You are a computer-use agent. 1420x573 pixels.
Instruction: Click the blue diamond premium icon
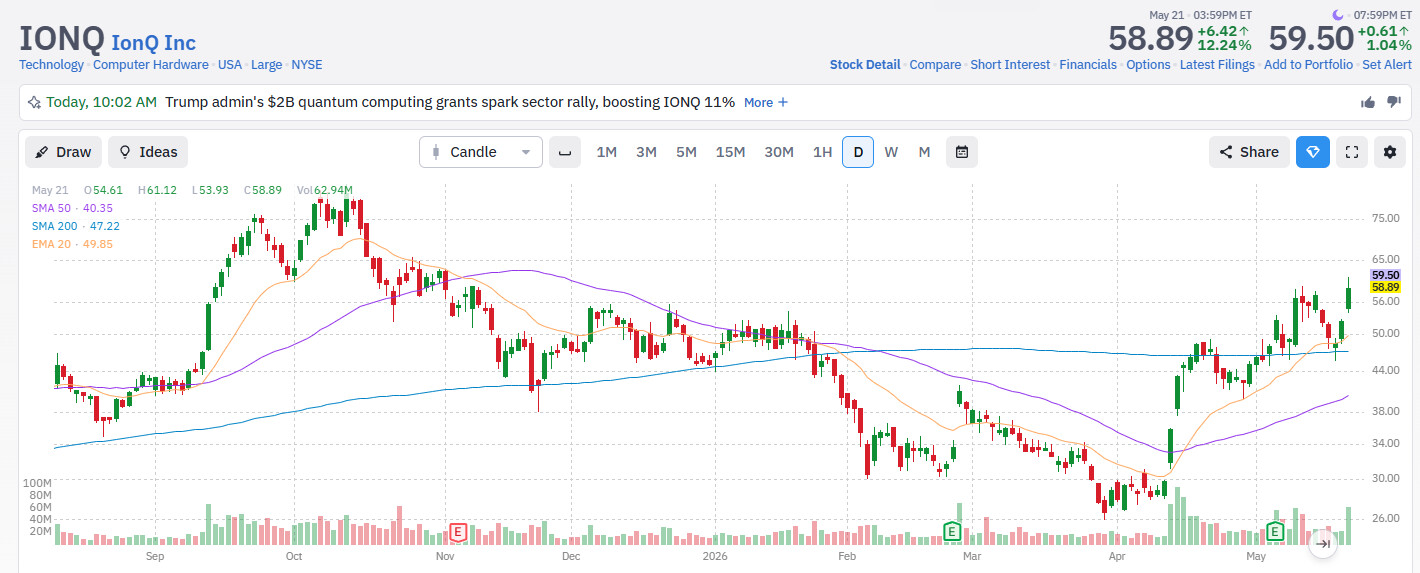1313,152
